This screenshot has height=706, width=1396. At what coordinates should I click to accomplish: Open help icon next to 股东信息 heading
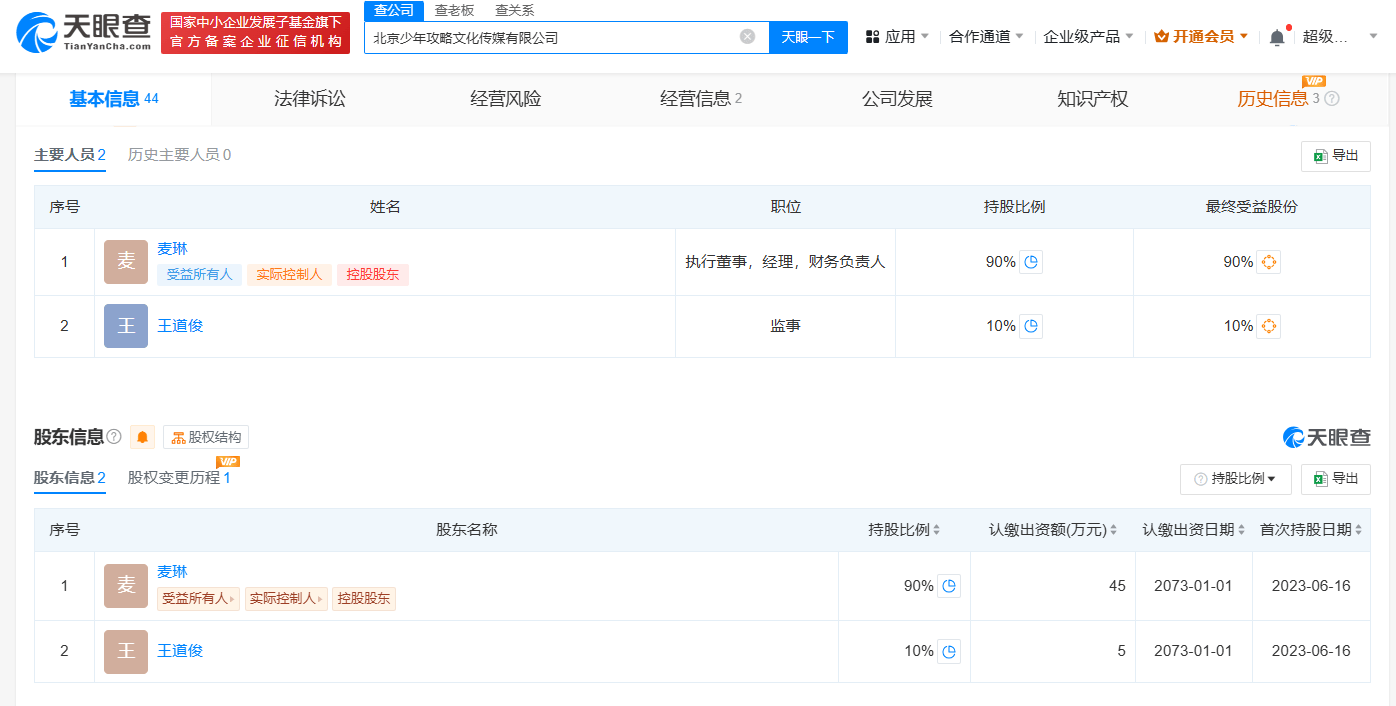pos(114,437)
